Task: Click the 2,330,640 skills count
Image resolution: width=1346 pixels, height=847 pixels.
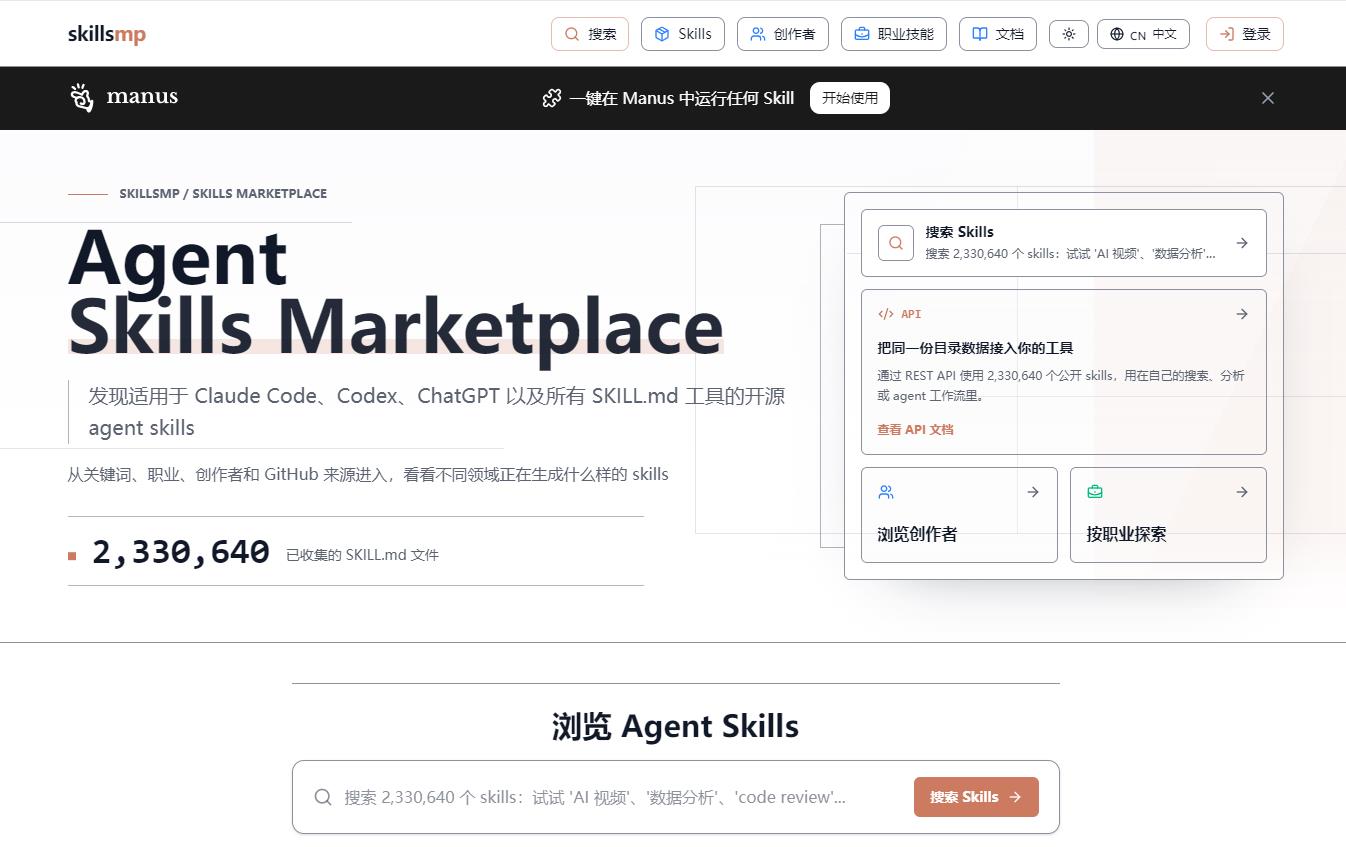Action: click(181, 552)
